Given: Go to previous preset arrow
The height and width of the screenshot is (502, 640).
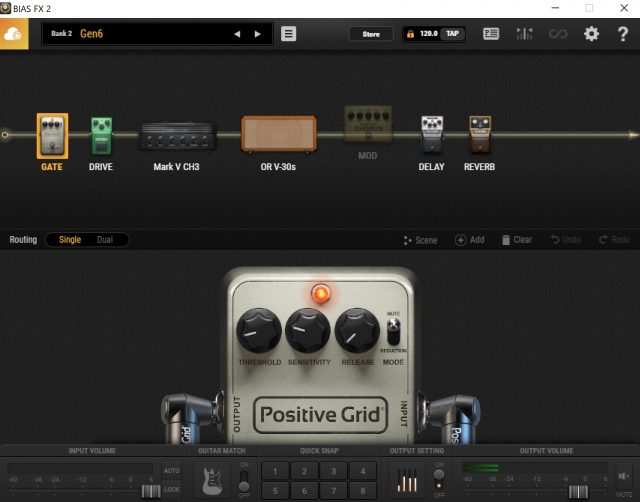Looking at the screenshot, I should (237, 34).
